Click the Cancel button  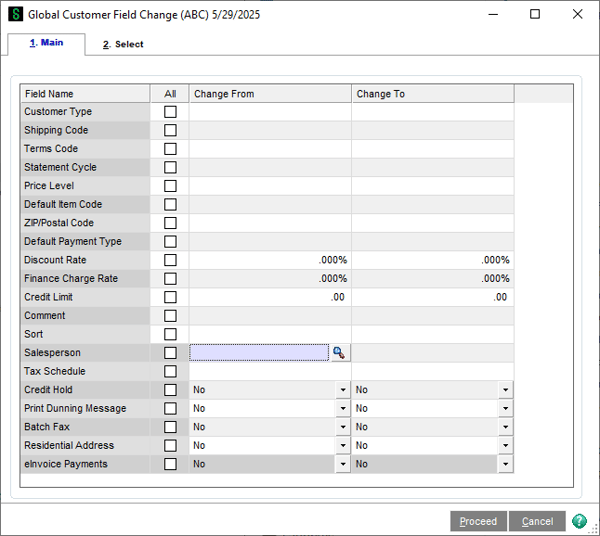pyautogui.click(x=537, y=521)
